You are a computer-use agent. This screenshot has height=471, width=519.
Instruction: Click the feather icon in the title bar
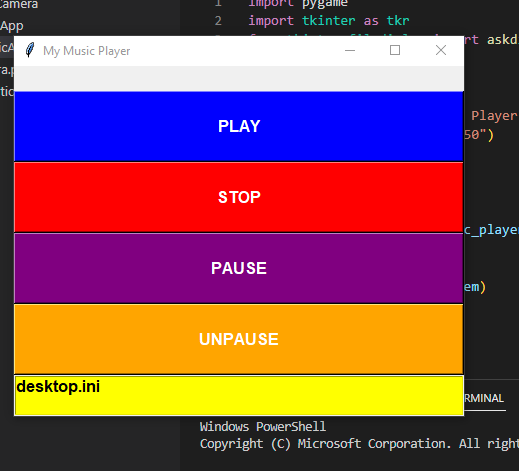(x=30, y=50)
